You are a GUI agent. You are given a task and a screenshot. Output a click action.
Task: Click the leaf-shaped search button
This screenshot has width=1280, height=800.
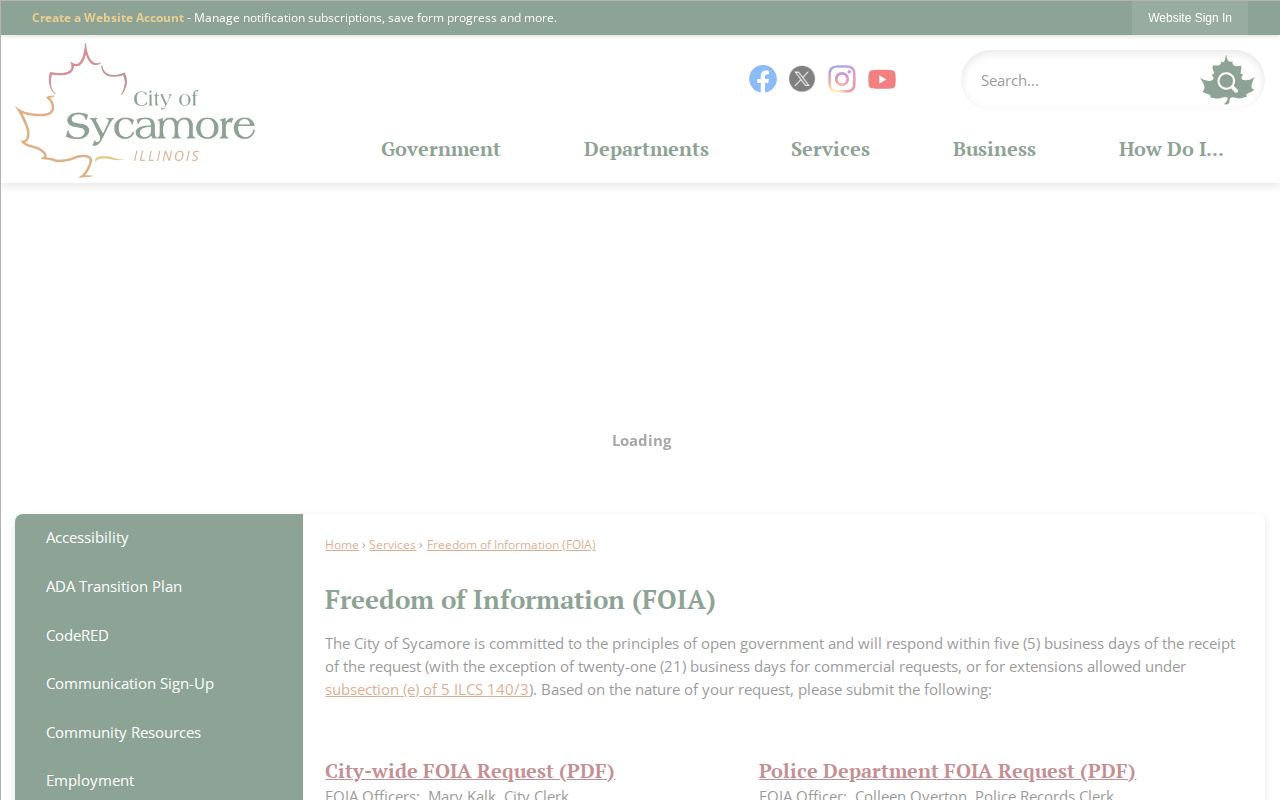point(1227,81)
